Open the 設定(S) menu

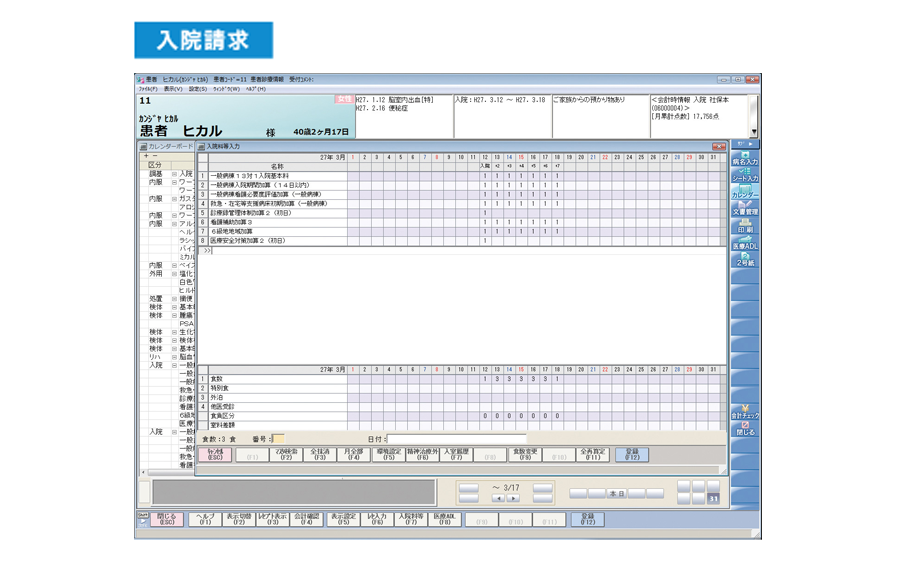tap(198, 89)
